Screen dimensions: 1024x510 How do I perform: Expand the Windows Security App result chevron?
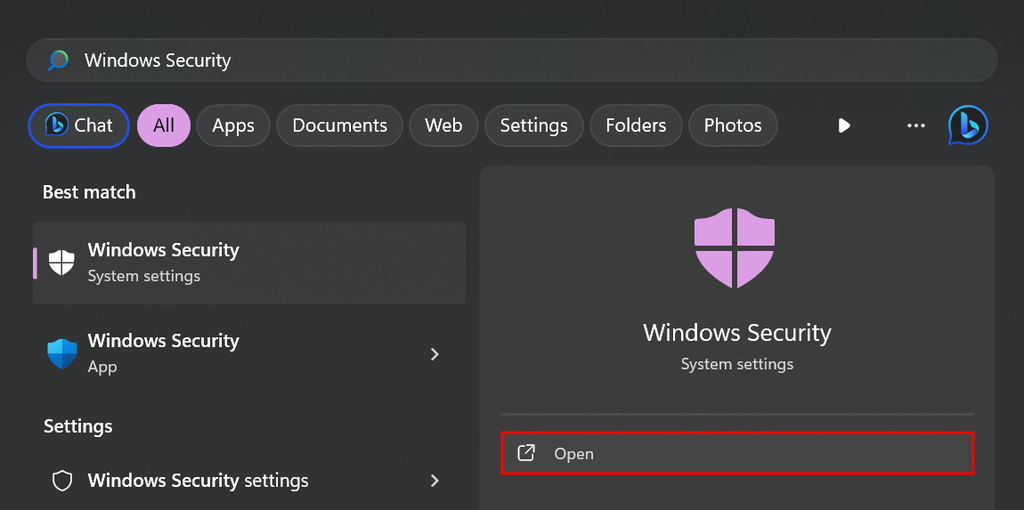(x=434, y=354)
